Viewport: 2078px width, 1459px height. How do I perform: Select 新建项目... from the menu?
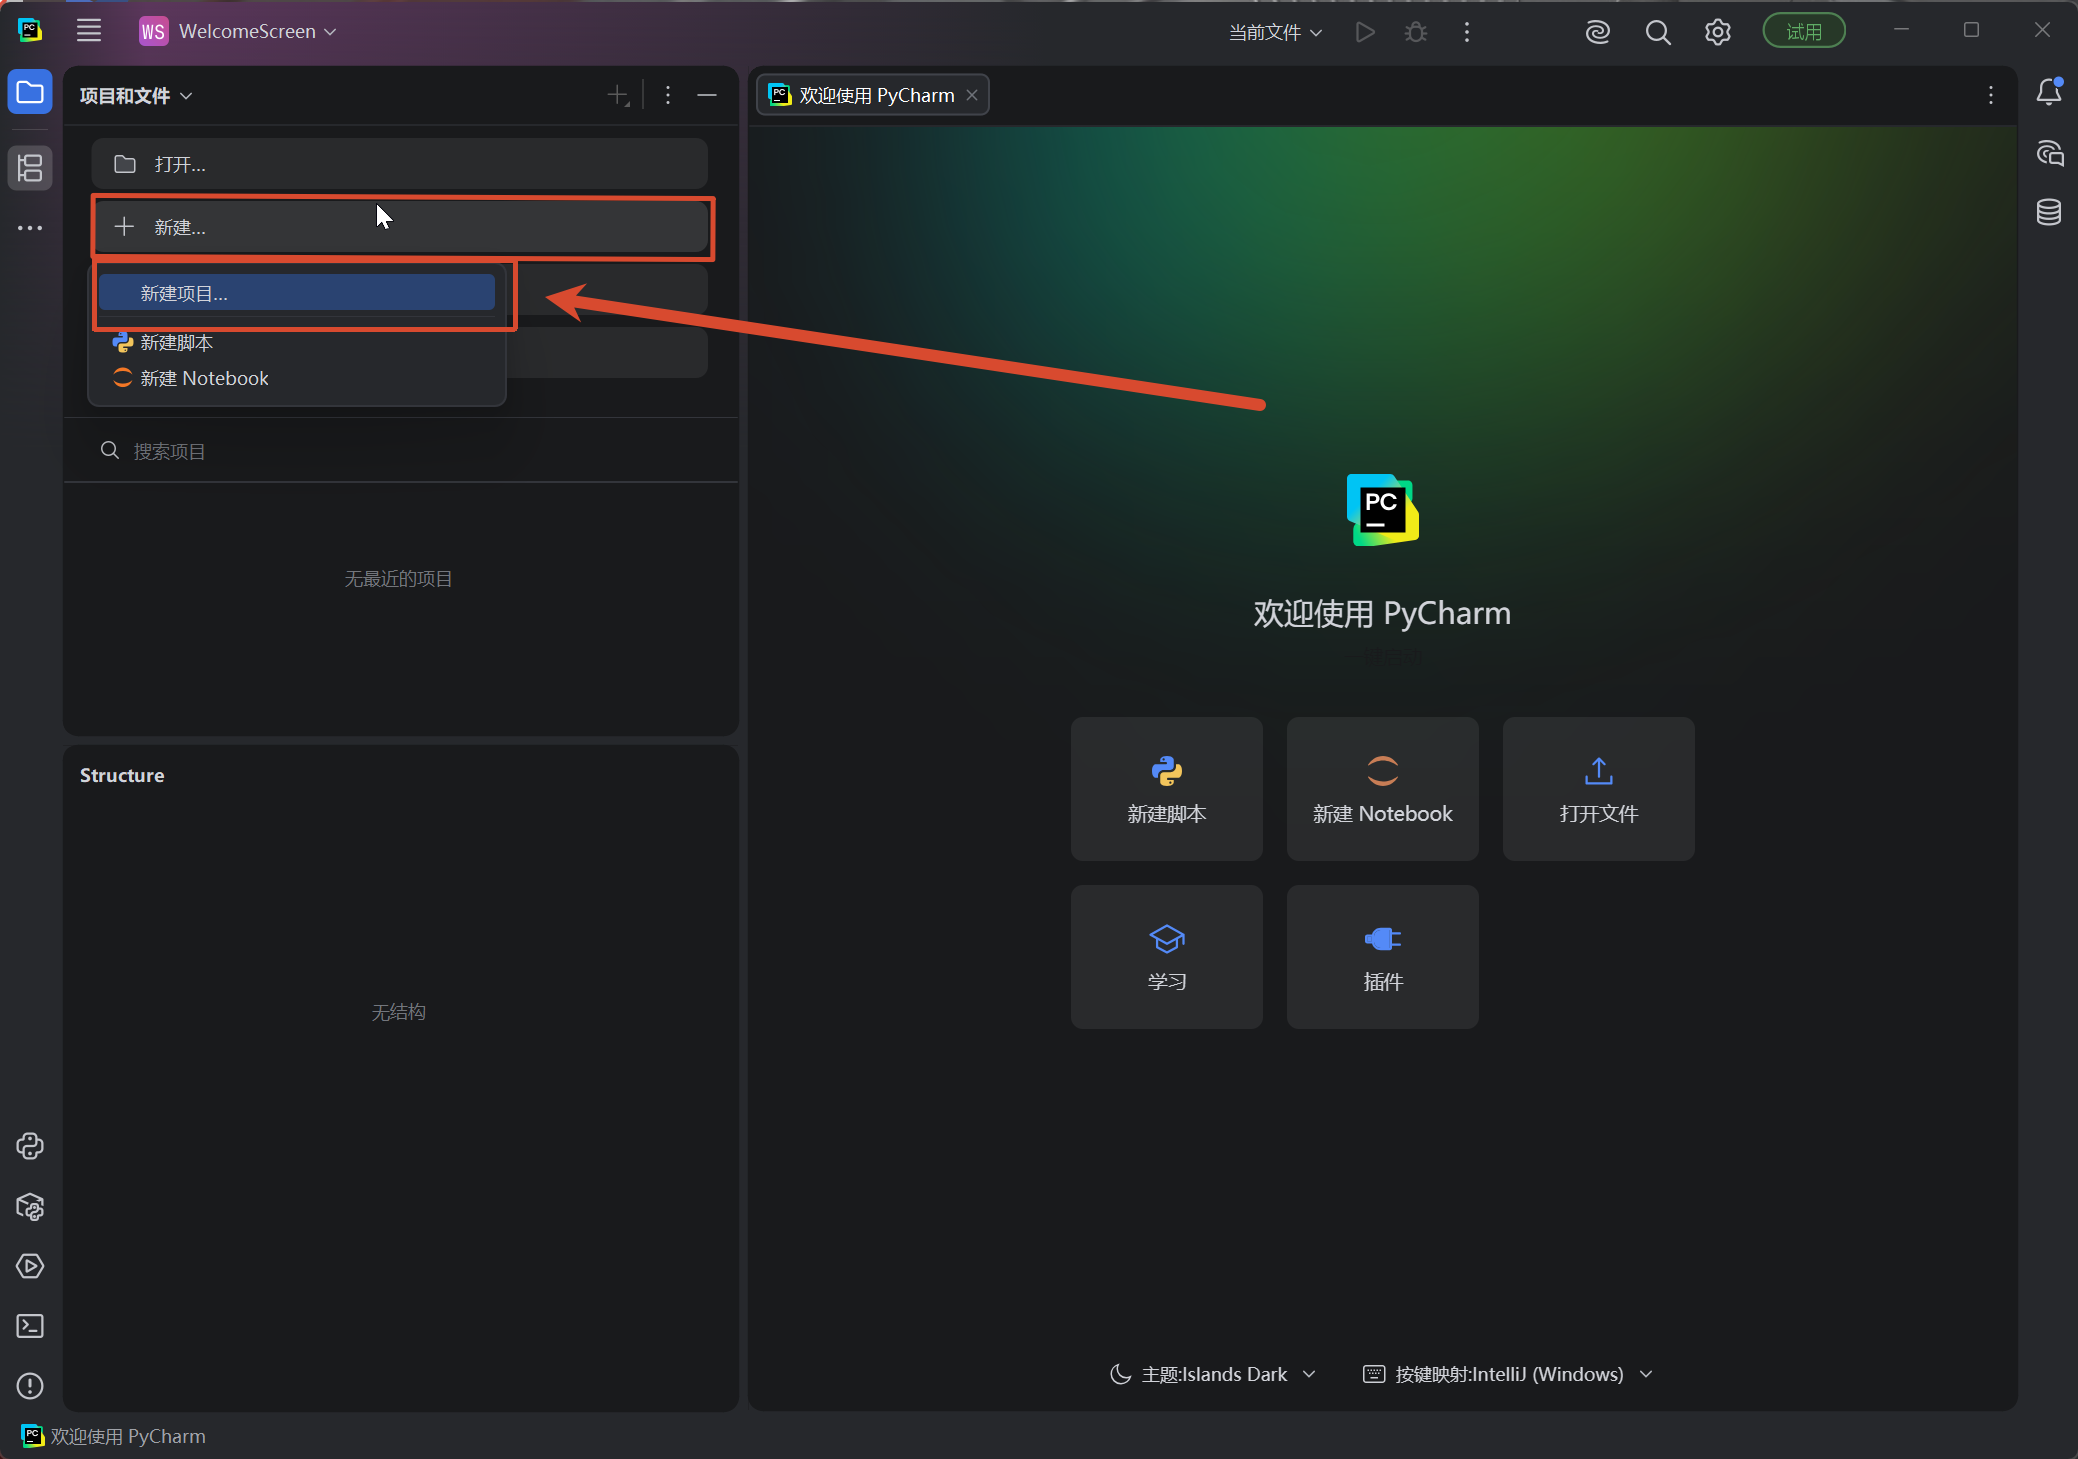(297, 293)
